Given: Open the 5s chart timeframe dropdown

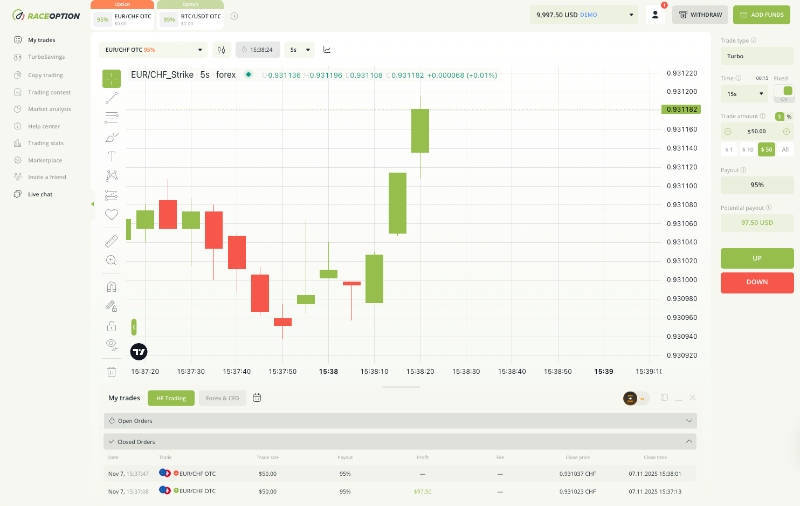Looking at the screenshot, I should click(299, 49).
